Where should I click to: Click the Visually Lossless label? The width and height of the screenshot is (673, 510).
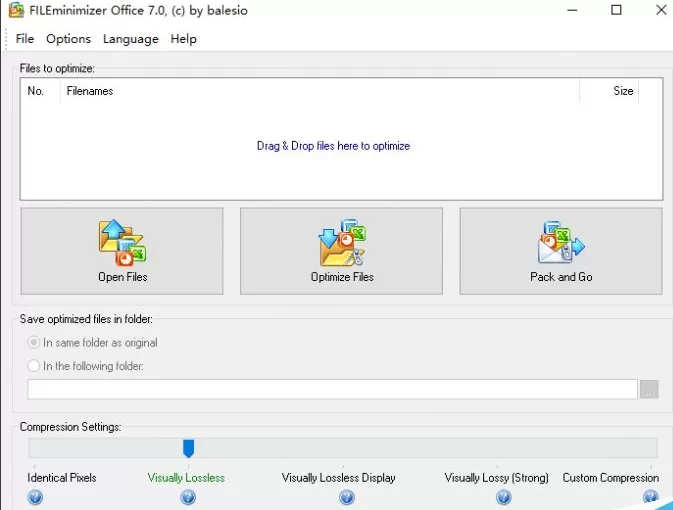[186, 478]
